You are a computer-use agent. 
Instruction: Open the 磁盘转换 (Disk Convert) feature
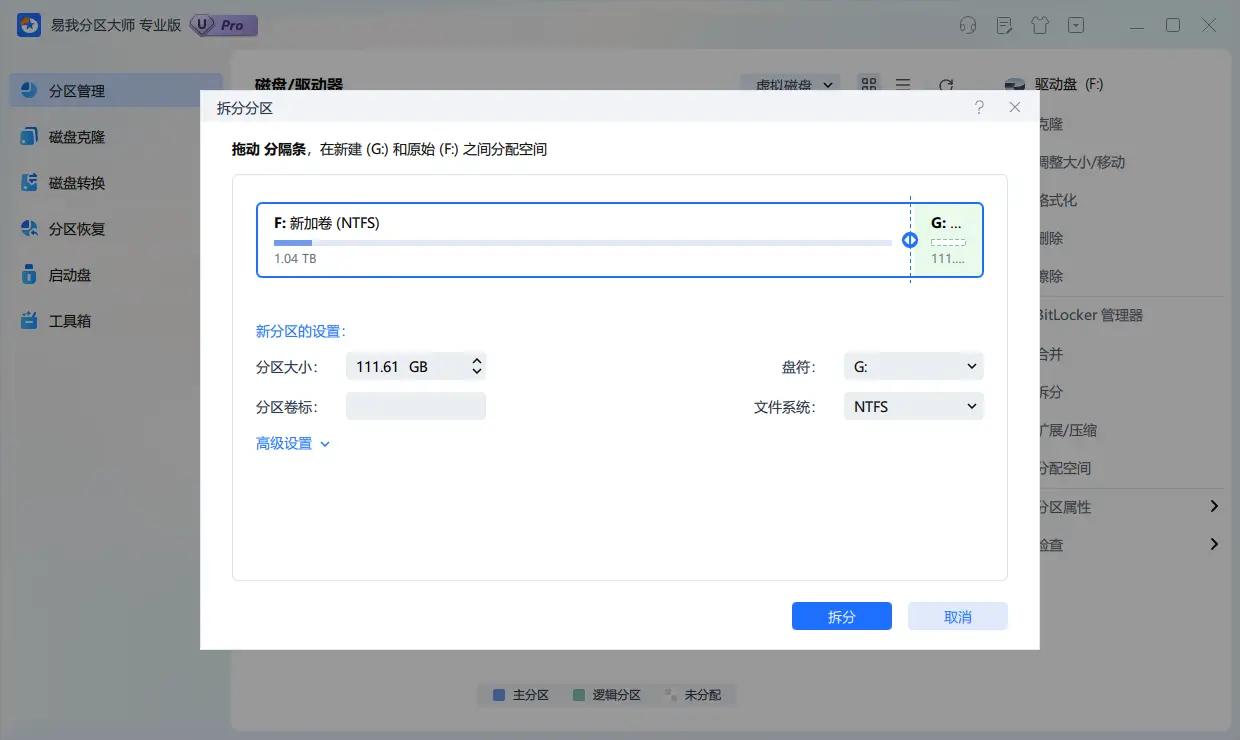(x=78, y=182)
